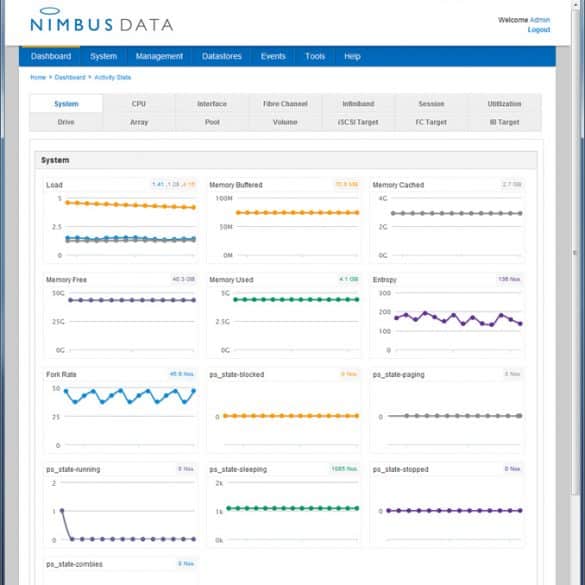This screenshot has width=585, height=585.
Task: Click the Memory Used value label
Action: pyautogui.click(x=348, y=279)
